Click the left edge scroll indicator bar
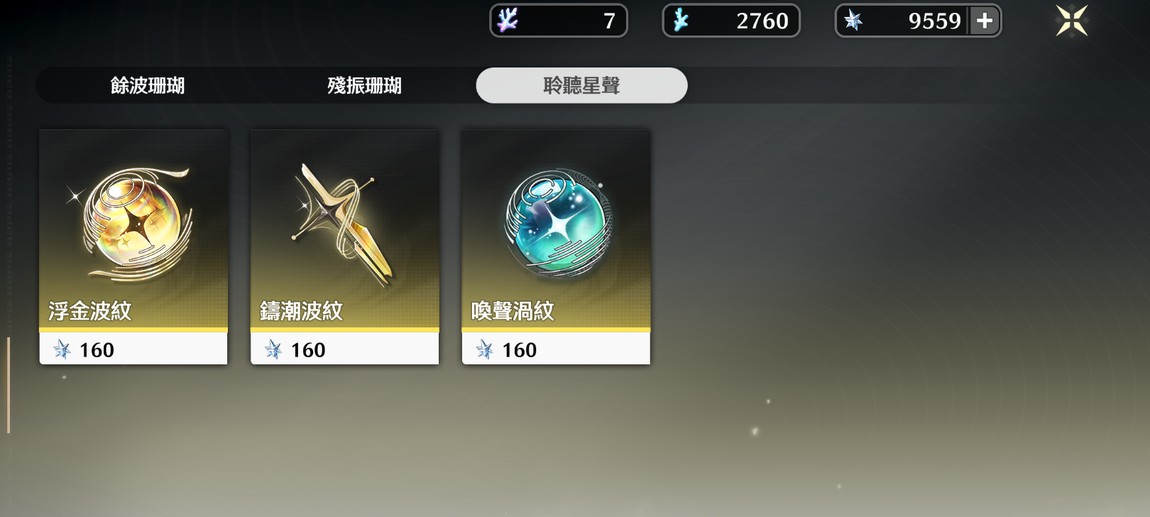 pos(9,385)
